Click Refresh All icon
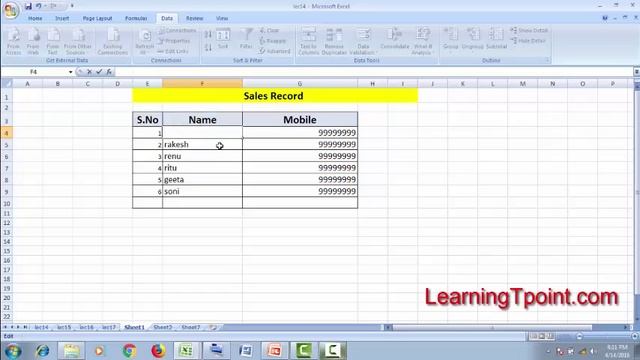This screenshot has width=640, height=360. coord(144,37)
